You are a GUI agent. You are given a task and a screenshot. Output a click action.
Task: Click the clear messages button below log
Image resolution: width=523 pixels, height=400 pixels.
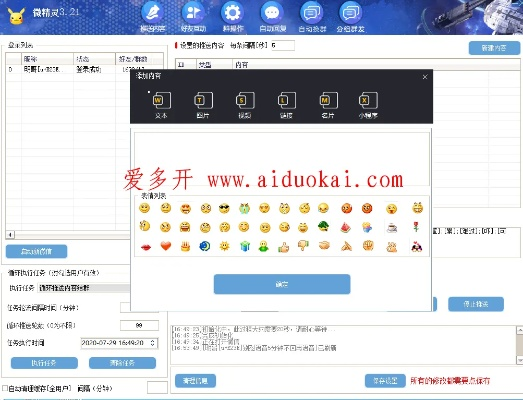(x=195, y=381)
